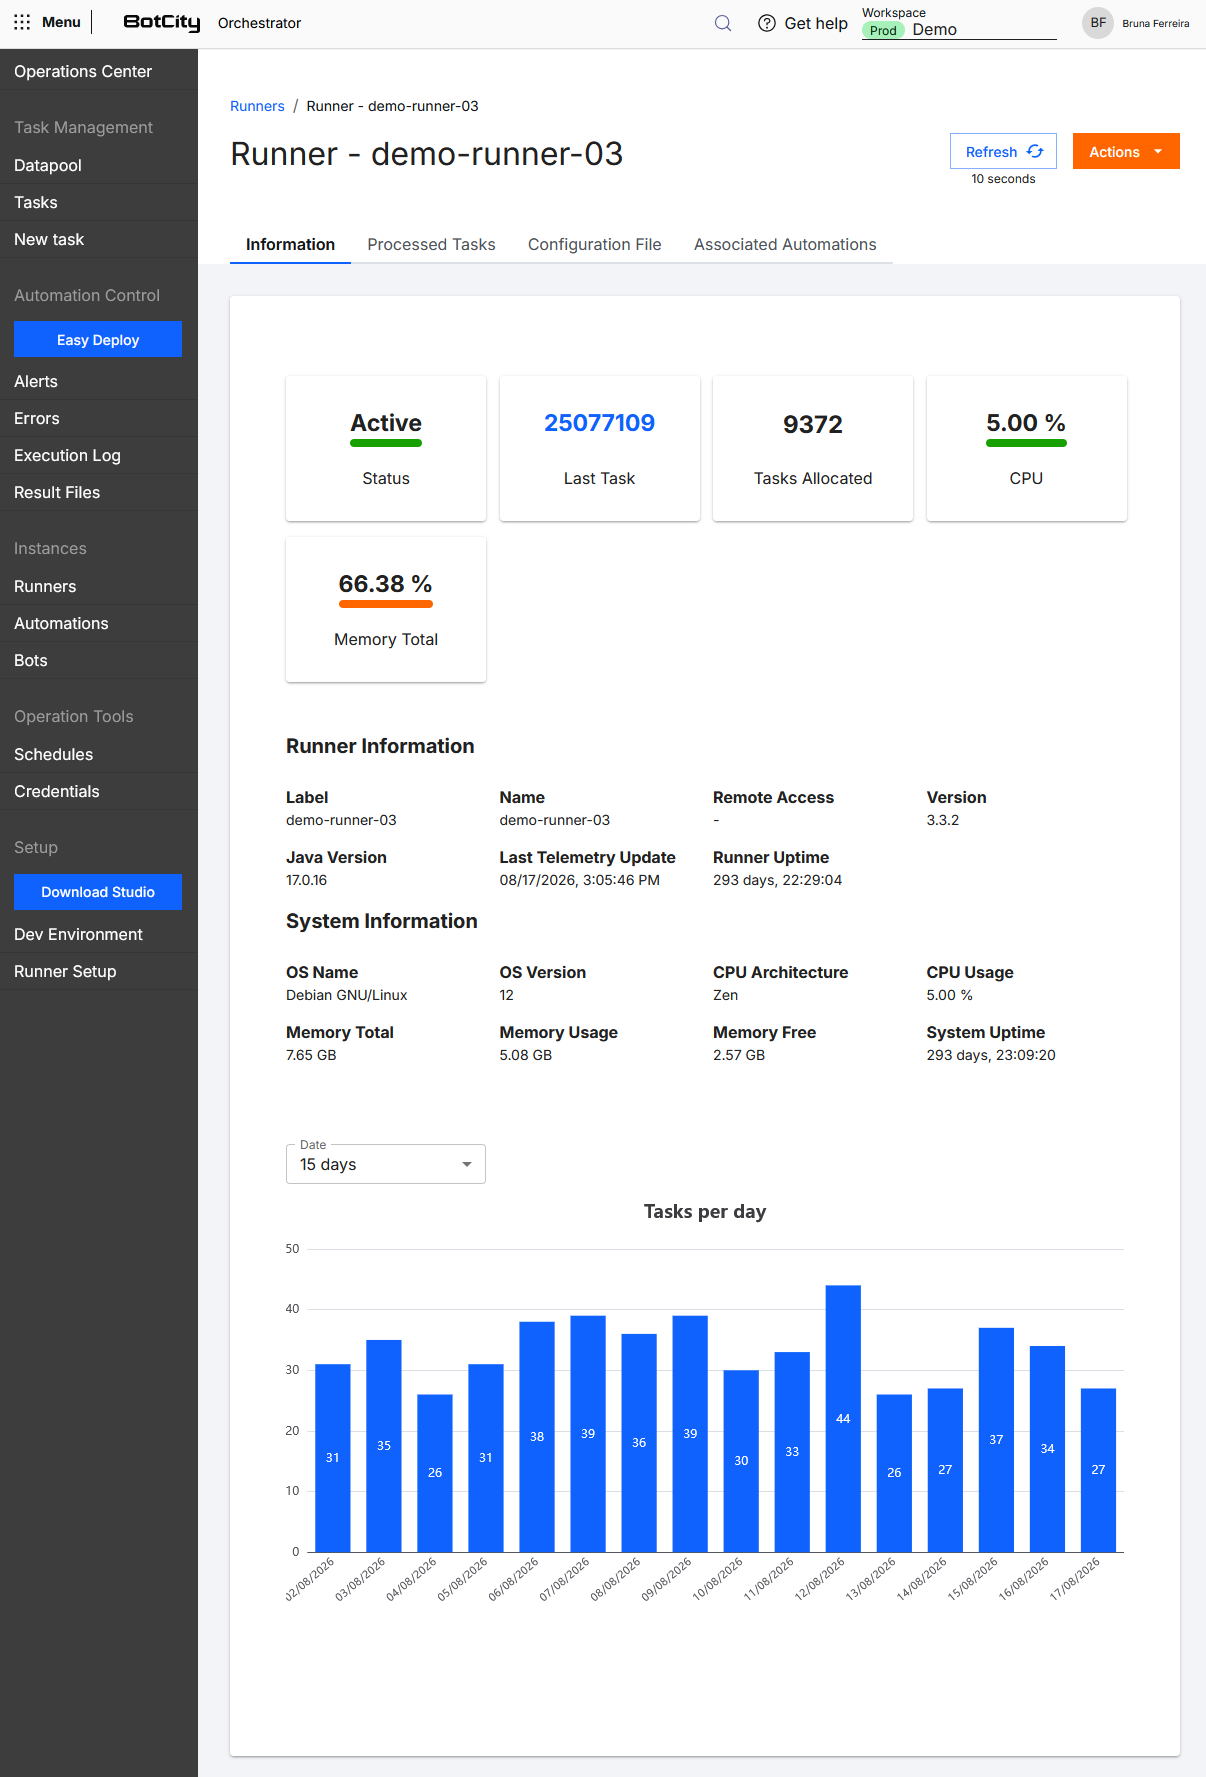Click the Runners breadcrumb link
The width and height of the screenshot is (1206, 1777).
tap(257, 106)
